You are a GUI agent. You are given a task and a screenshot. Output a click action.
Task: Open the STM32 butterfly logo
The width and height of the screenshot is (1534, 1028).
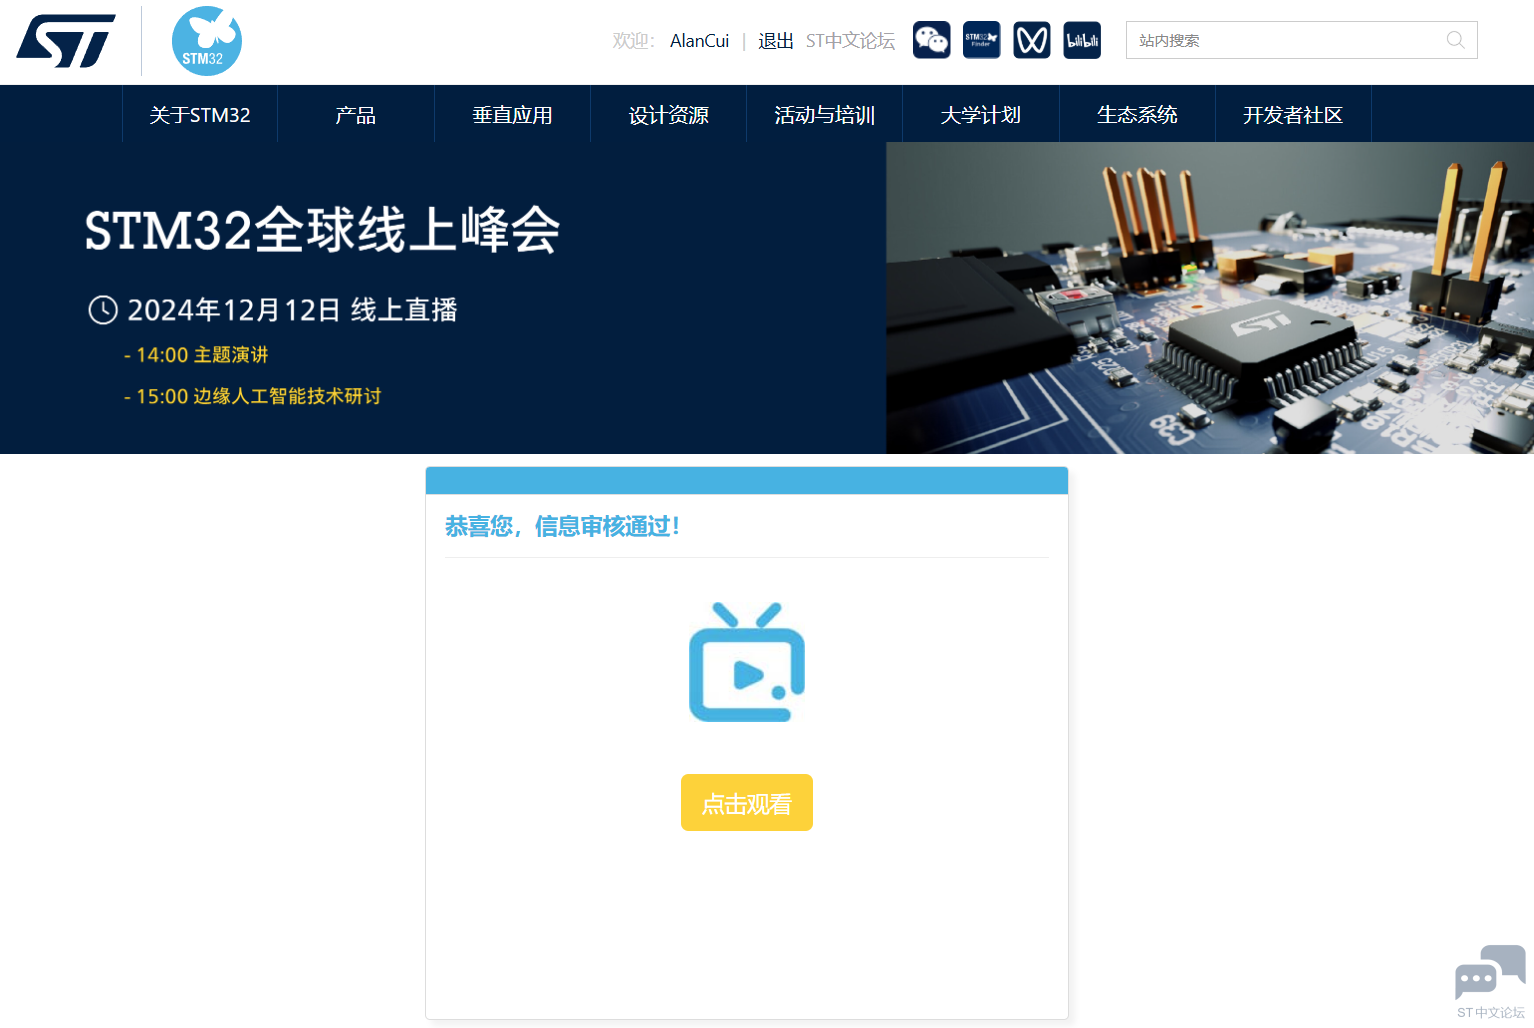coord(207,41)
